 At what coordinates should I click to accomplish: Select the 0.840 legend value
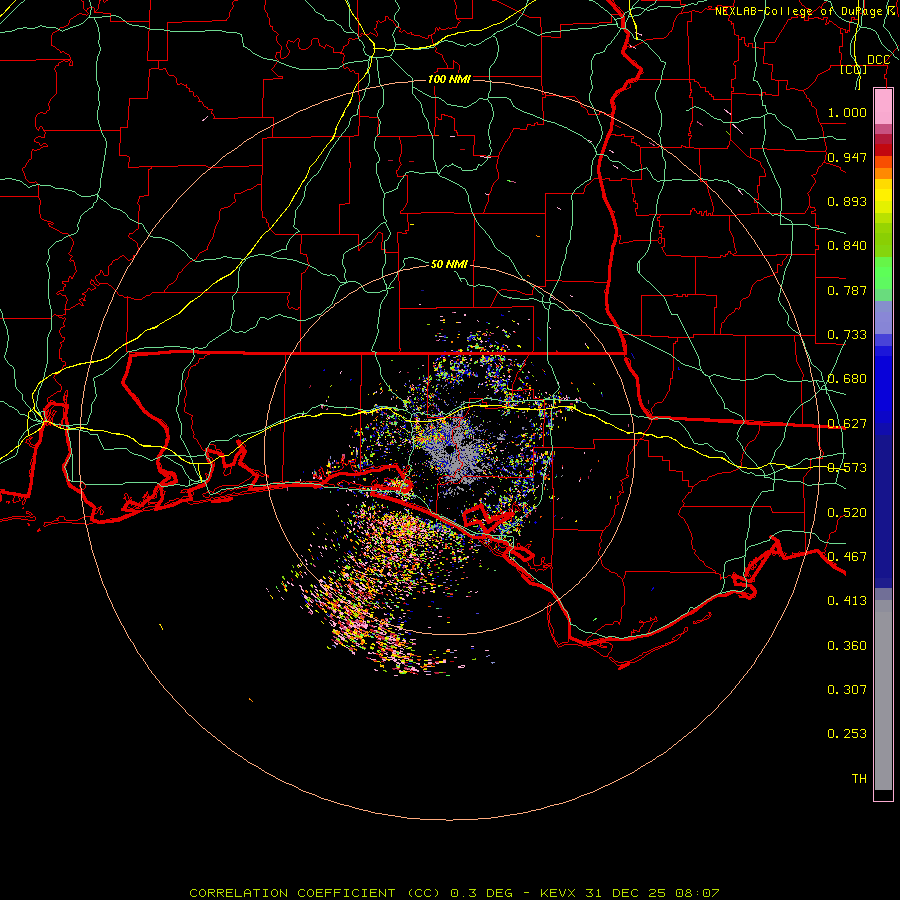[847, 246]
